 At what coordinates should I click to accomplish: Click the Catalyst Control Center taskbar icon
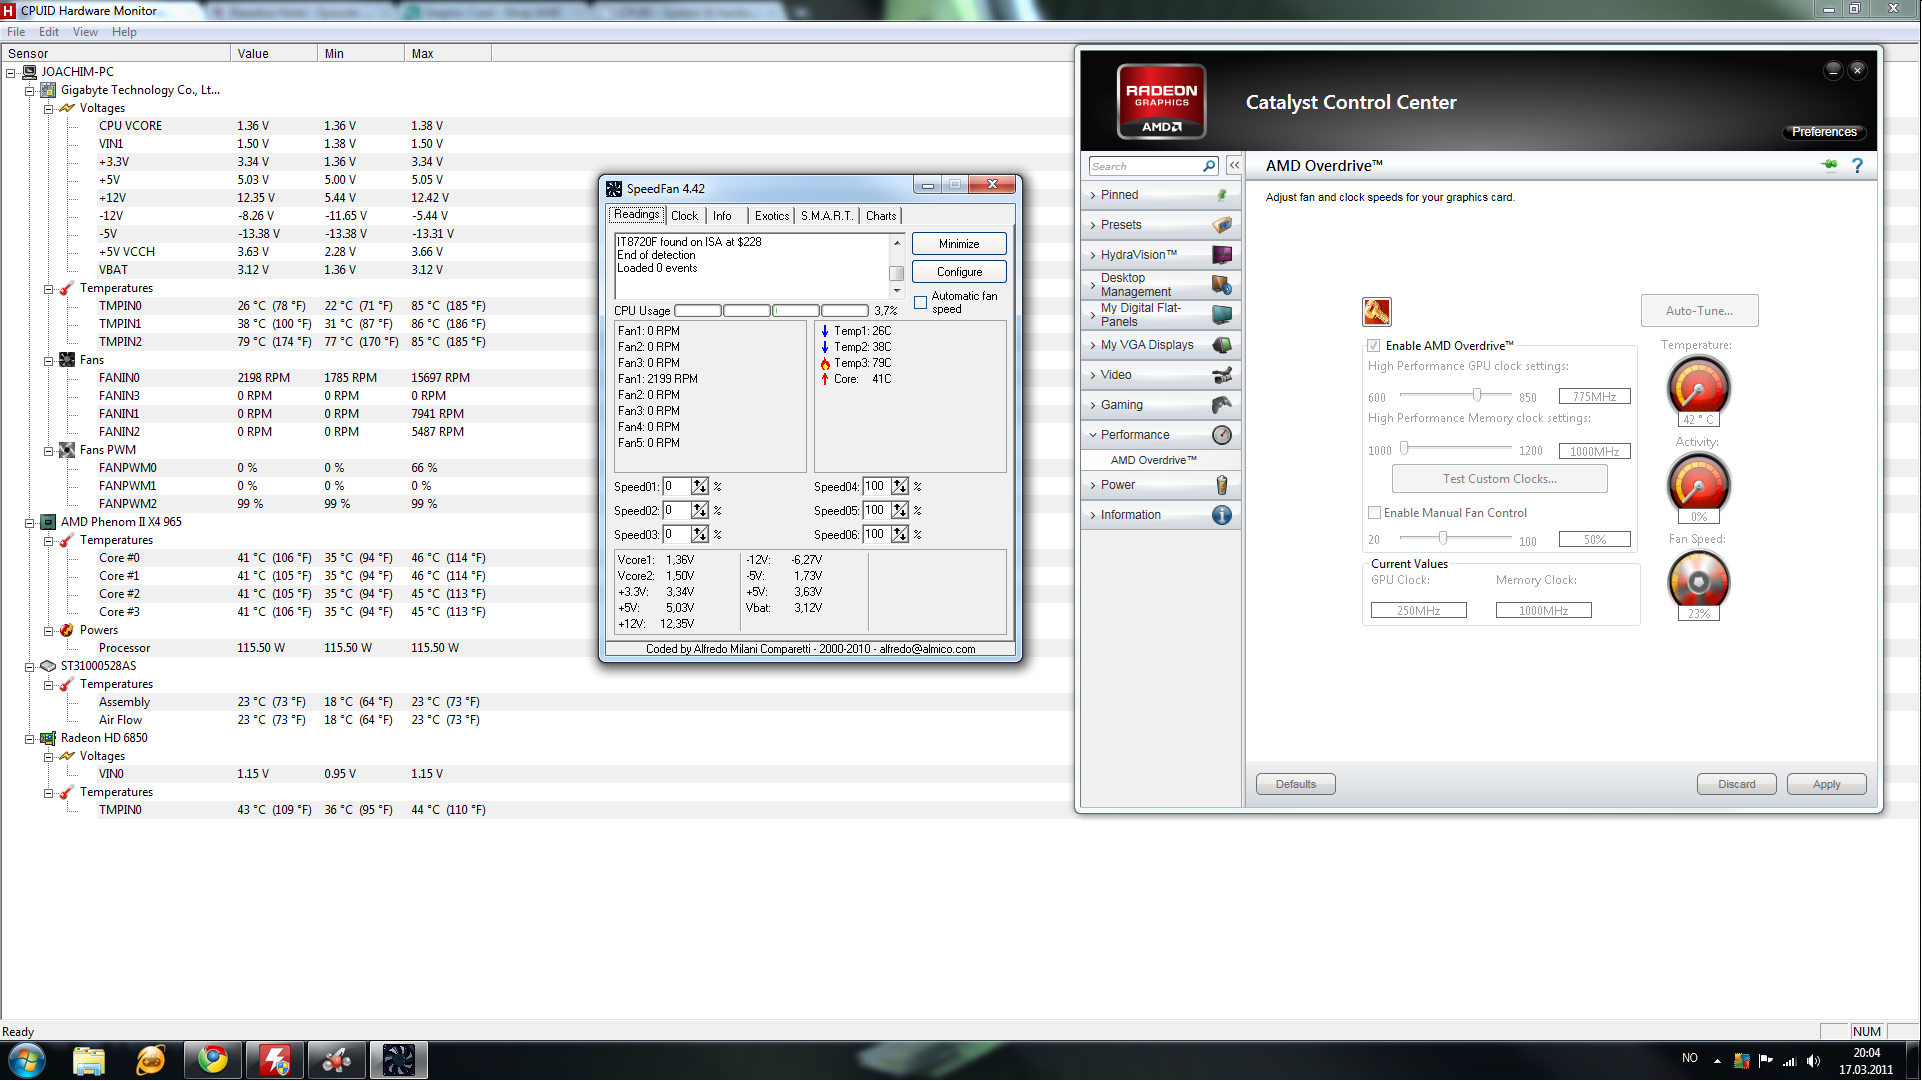[x=337, y=1060]
